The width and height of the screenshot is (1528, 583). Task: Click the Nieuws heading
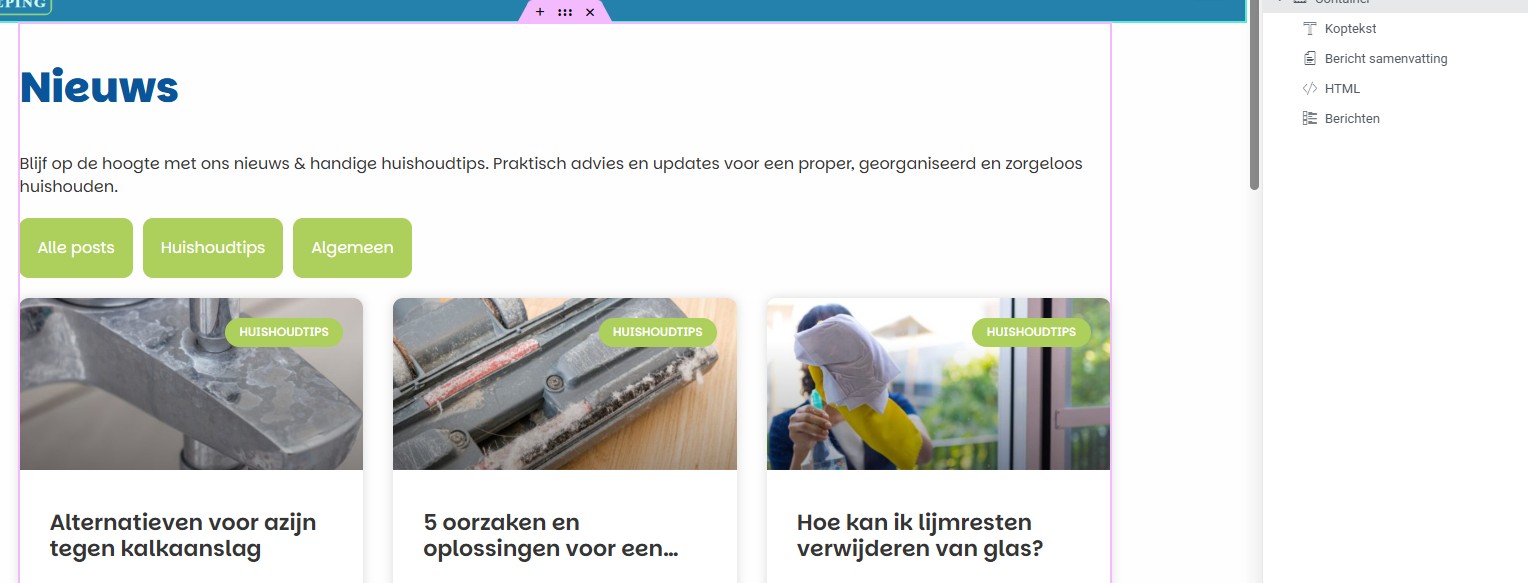99,87
